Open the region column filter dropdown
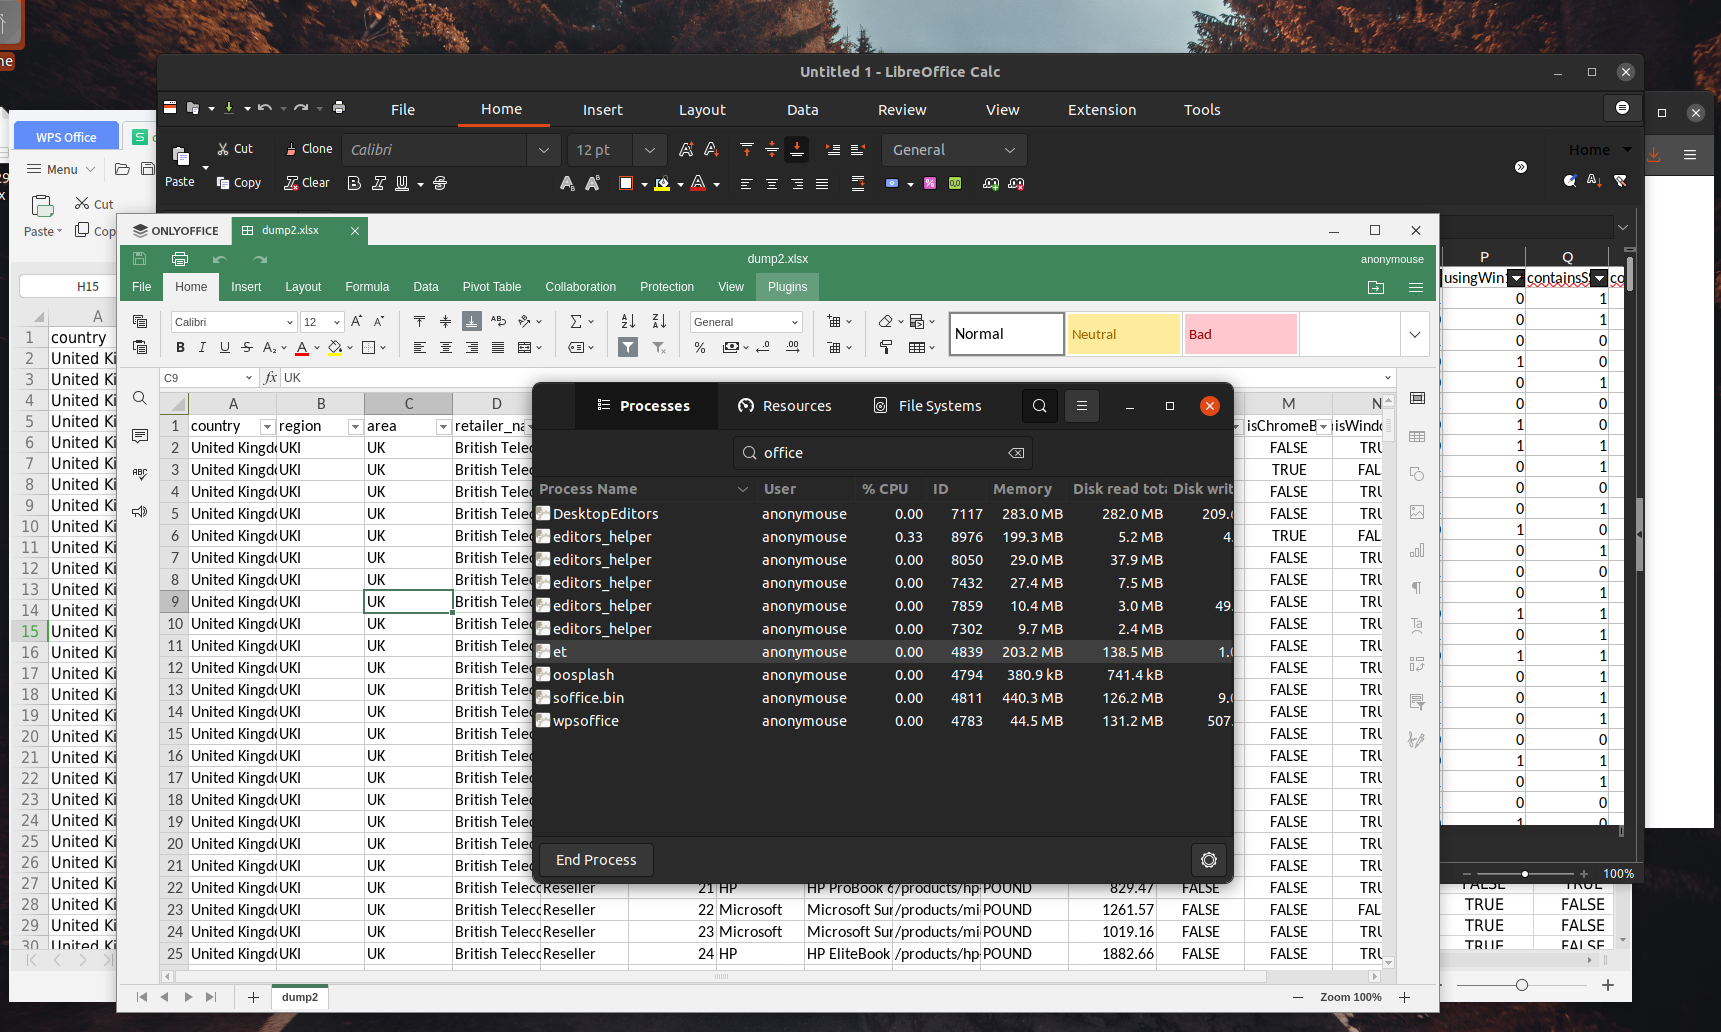This screenshot has width=1721, height=1032. 355,427
